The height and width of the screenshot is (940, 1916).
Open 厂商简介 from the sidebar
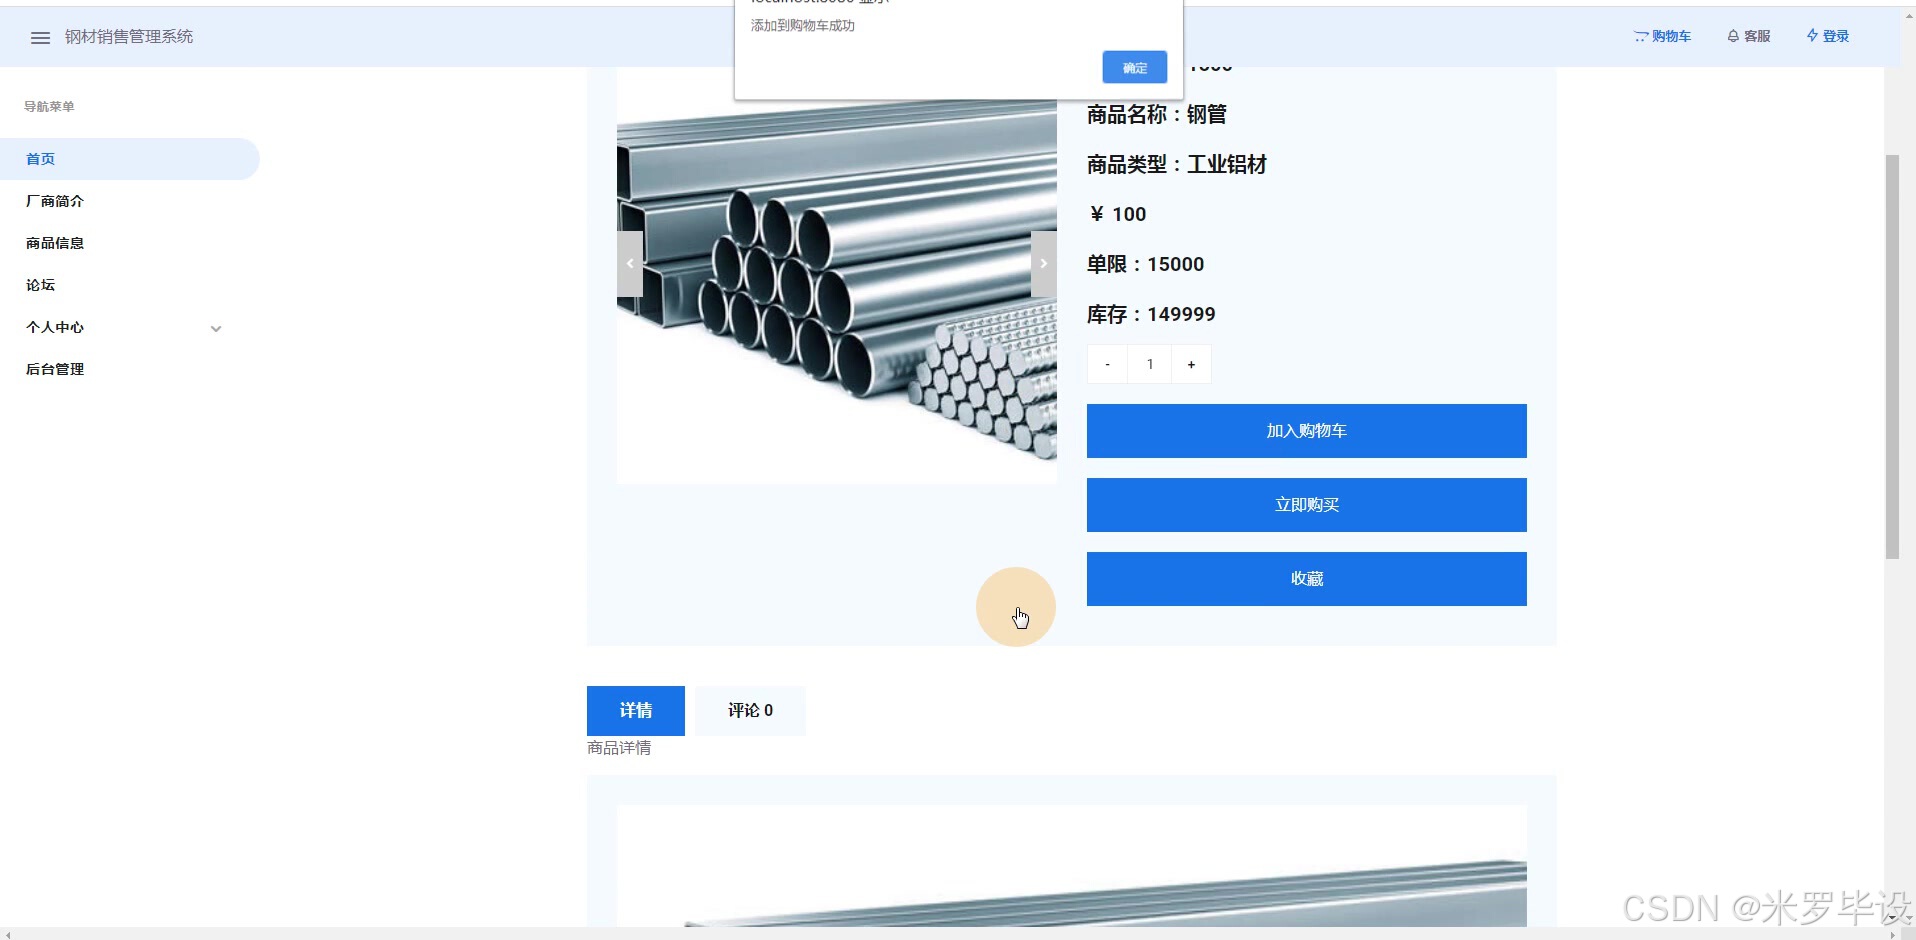point(54,201)
